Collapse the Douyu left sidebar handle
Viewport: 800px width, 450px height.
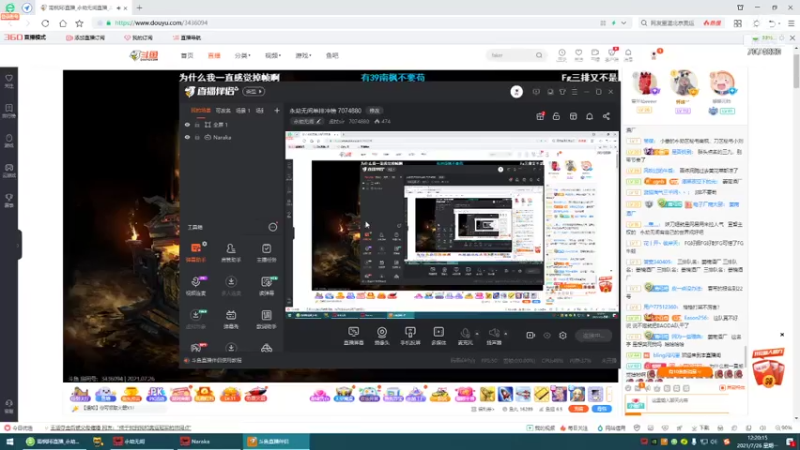19,245
